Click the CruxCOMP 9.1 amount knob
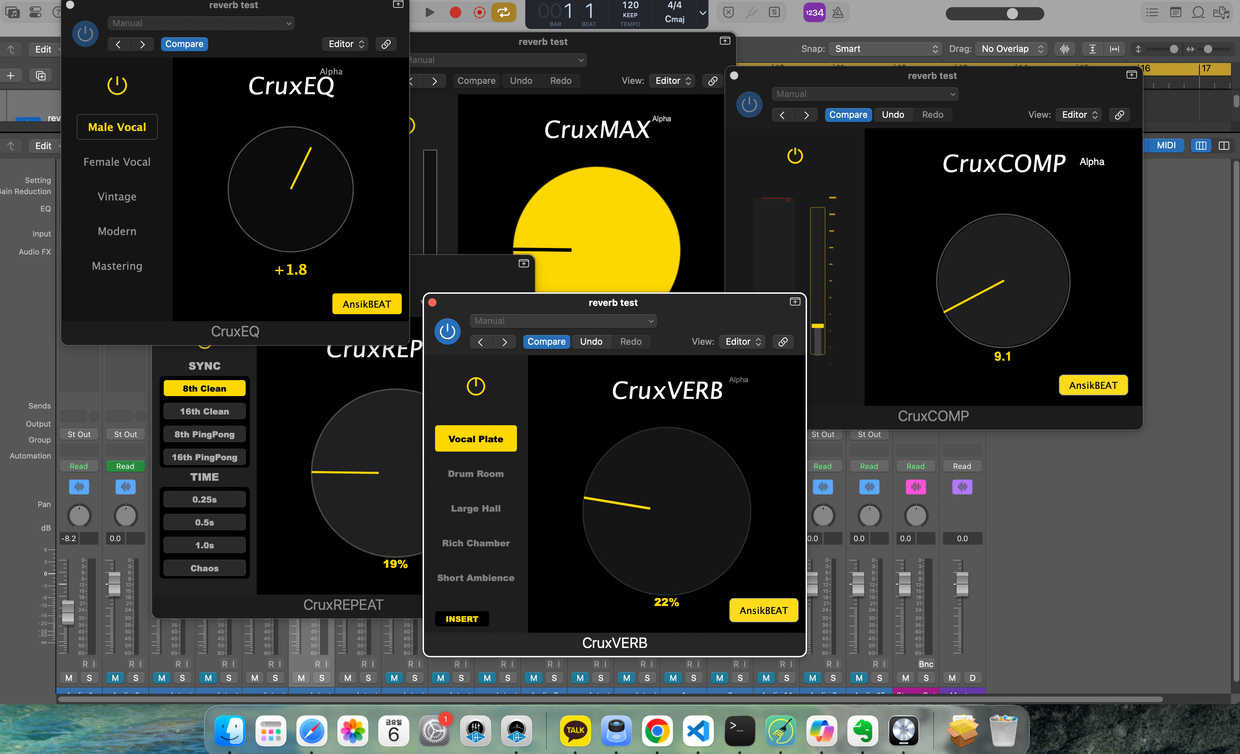Image resolution: width=1240 pixels, height=754 pixels. tap(1003, 280)
